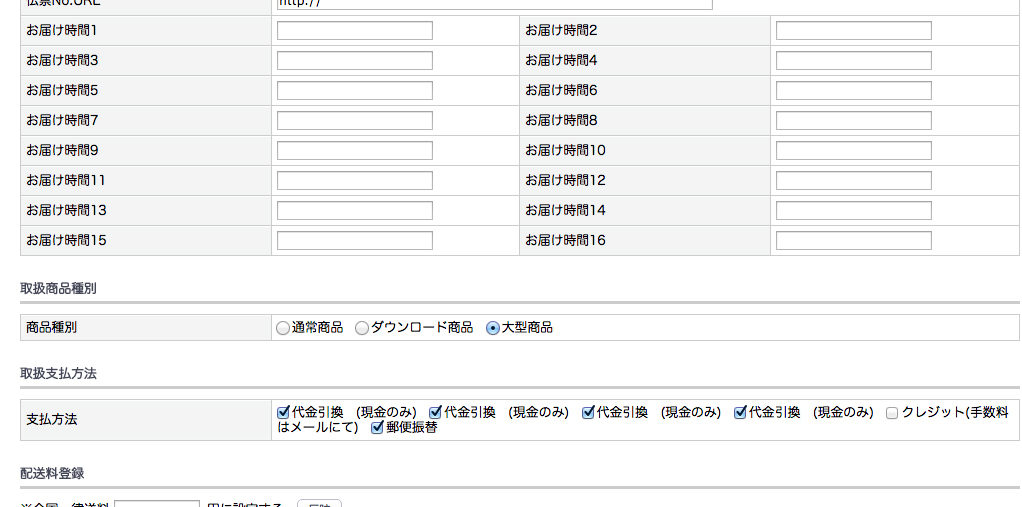Click the お届け時間1 input field

pos(354,31)
